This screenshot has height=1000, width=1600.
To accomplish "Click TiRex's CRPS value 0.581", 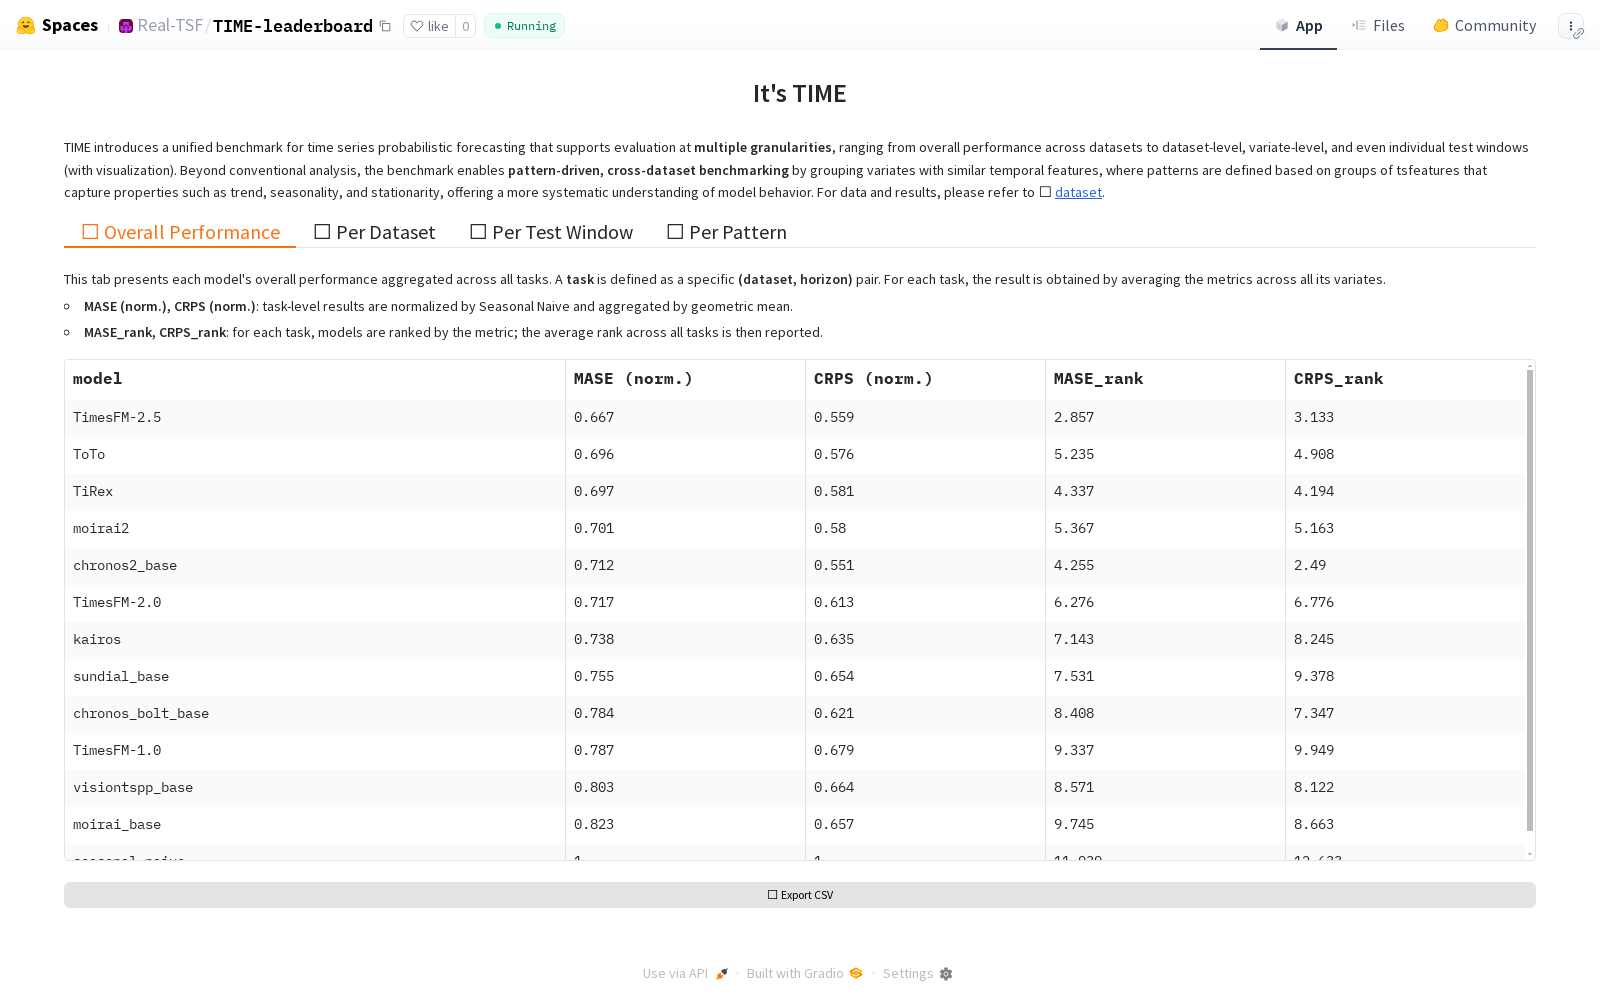I will click(x=925, y=492).
